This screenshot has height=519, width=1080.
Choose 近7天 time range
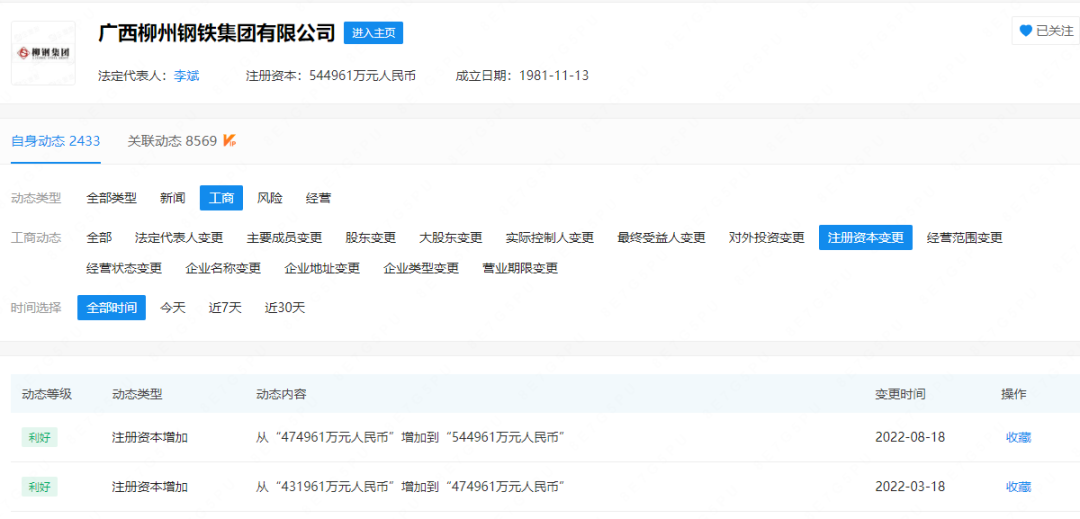[x=225, y=308]
